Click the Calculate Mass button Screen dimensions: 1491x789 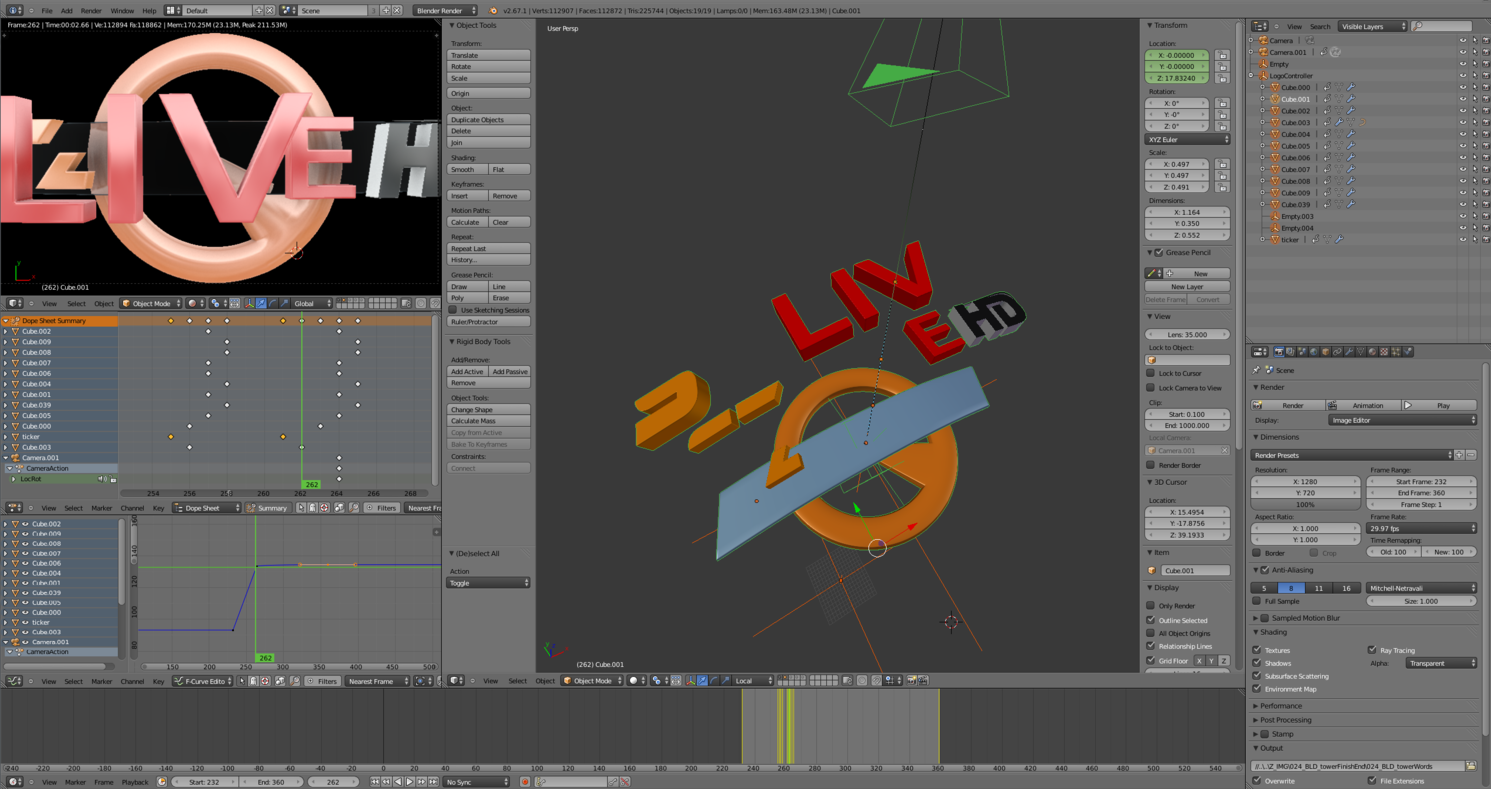click(x=488, y=421)
